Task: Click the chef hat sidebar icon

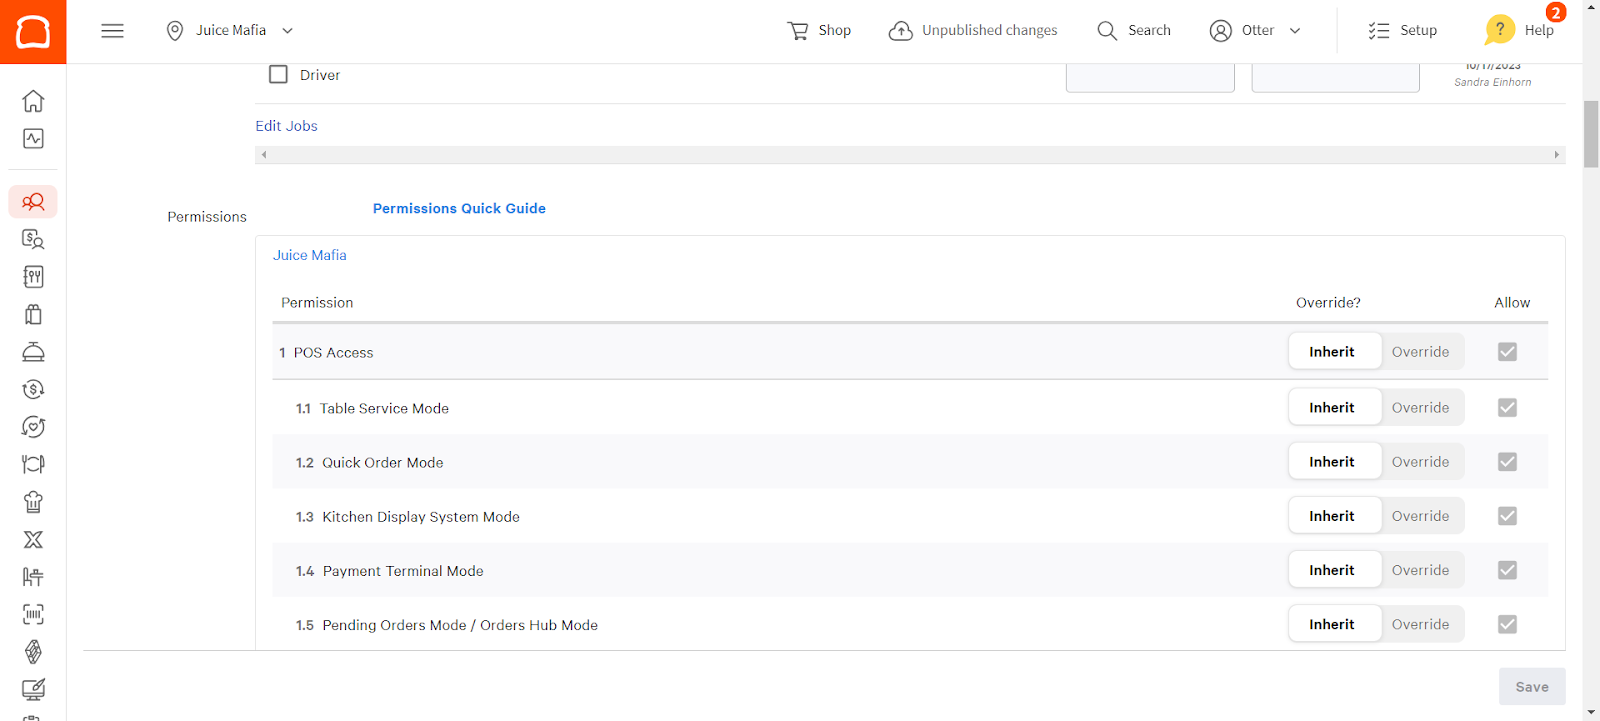Action: 33,502
